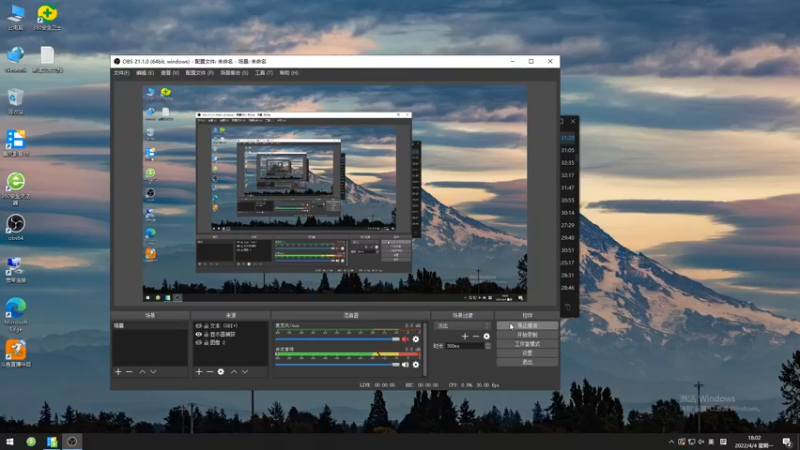Click the transition duration 300ms field
The width and height of the screenshot is (800, 450).
click(465, 346)
